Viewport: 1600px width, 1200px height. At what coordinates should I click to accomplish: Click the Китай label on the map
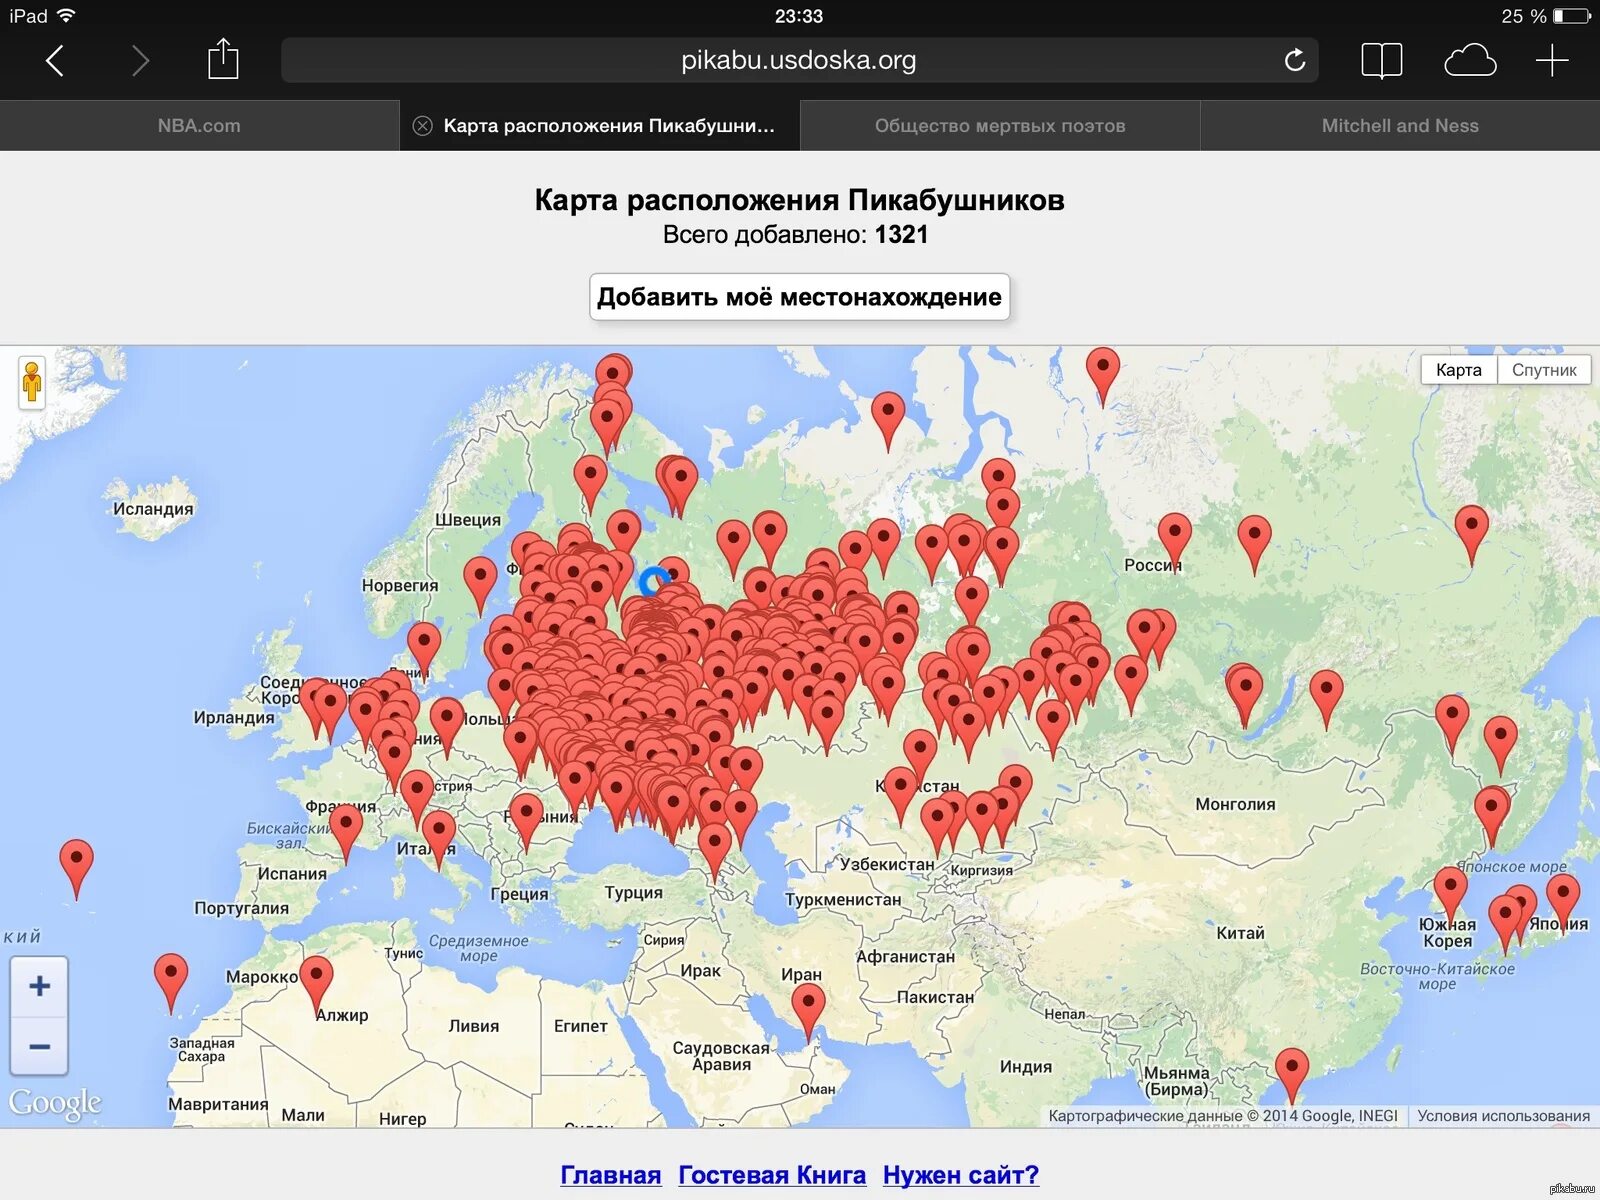[1240, 933]
